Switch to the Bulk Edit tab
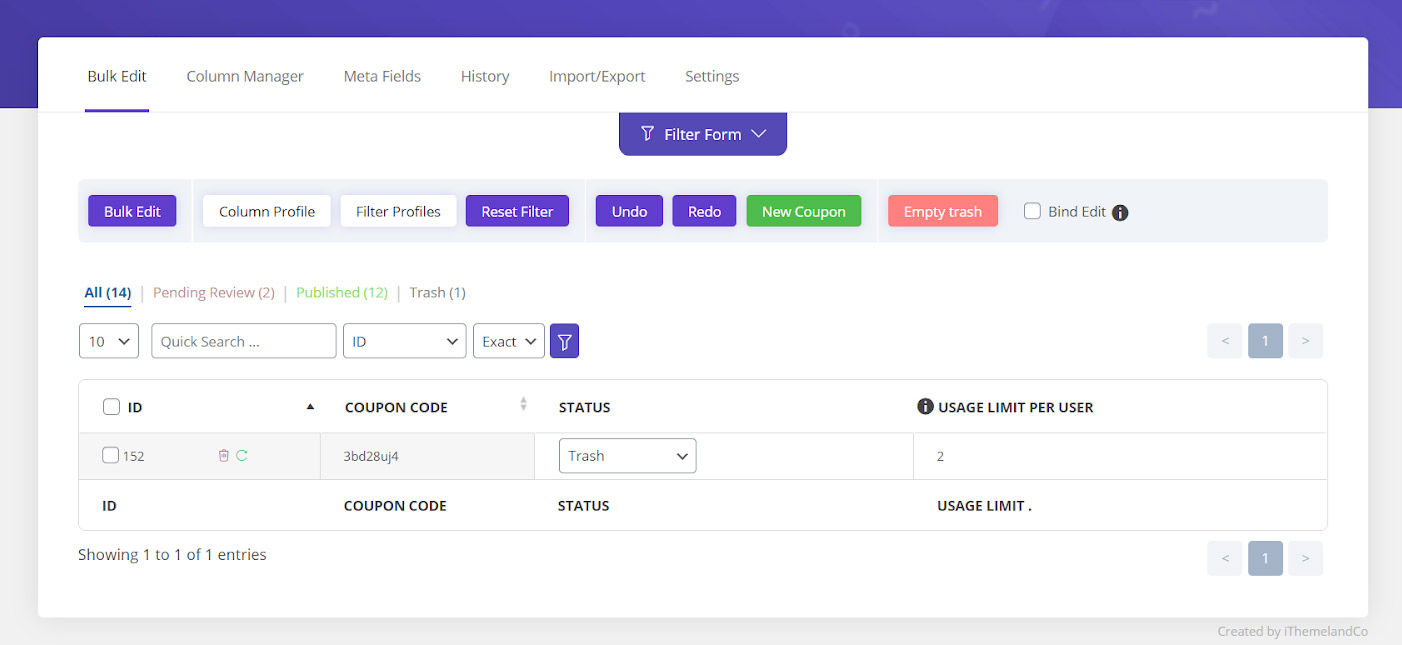 click(x=117, y=76)
